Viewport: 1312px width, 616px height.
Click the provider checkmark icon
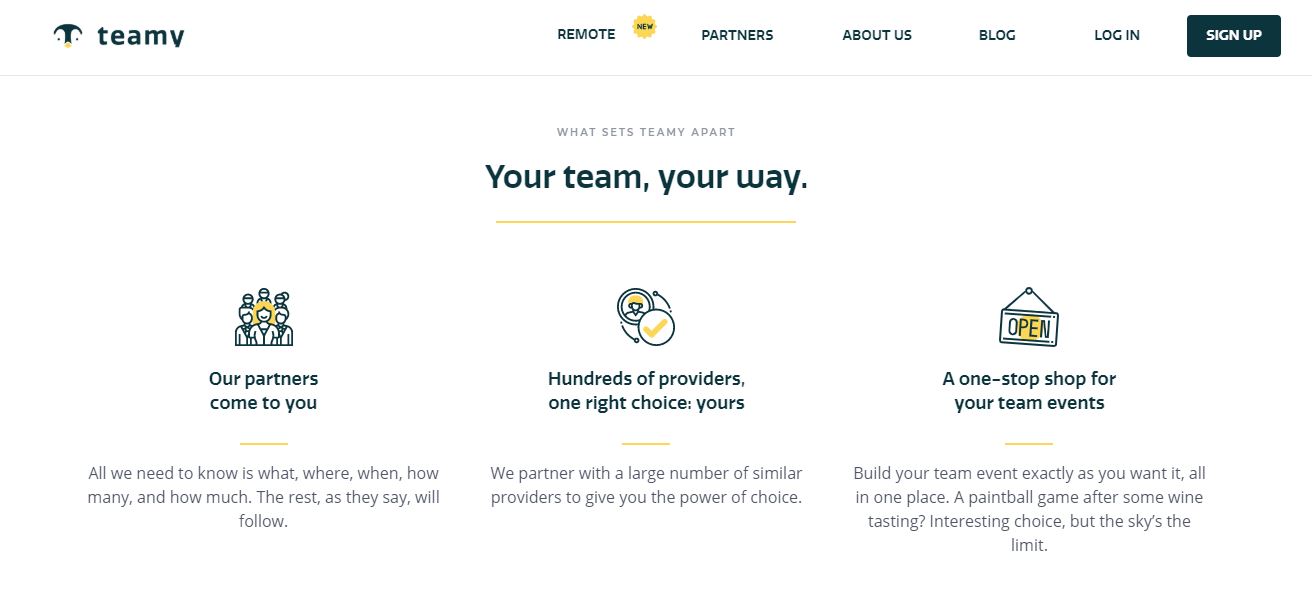646,317
